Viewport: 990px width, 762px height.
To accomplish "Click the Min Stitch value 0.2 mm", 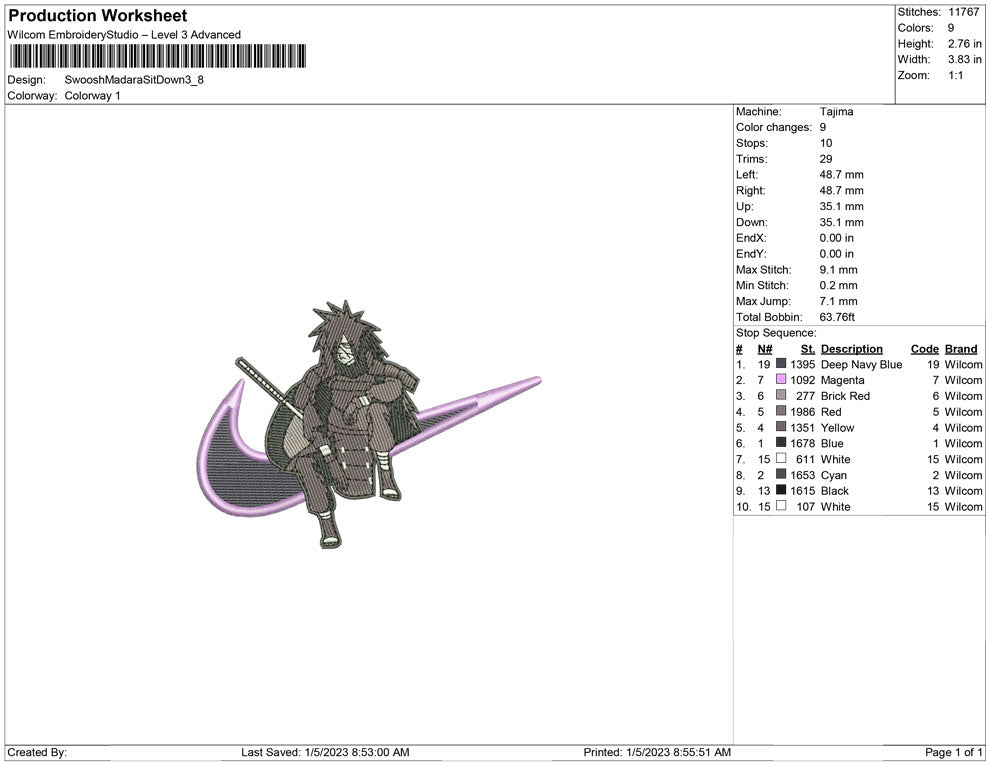I will click(x=838, y=285).
